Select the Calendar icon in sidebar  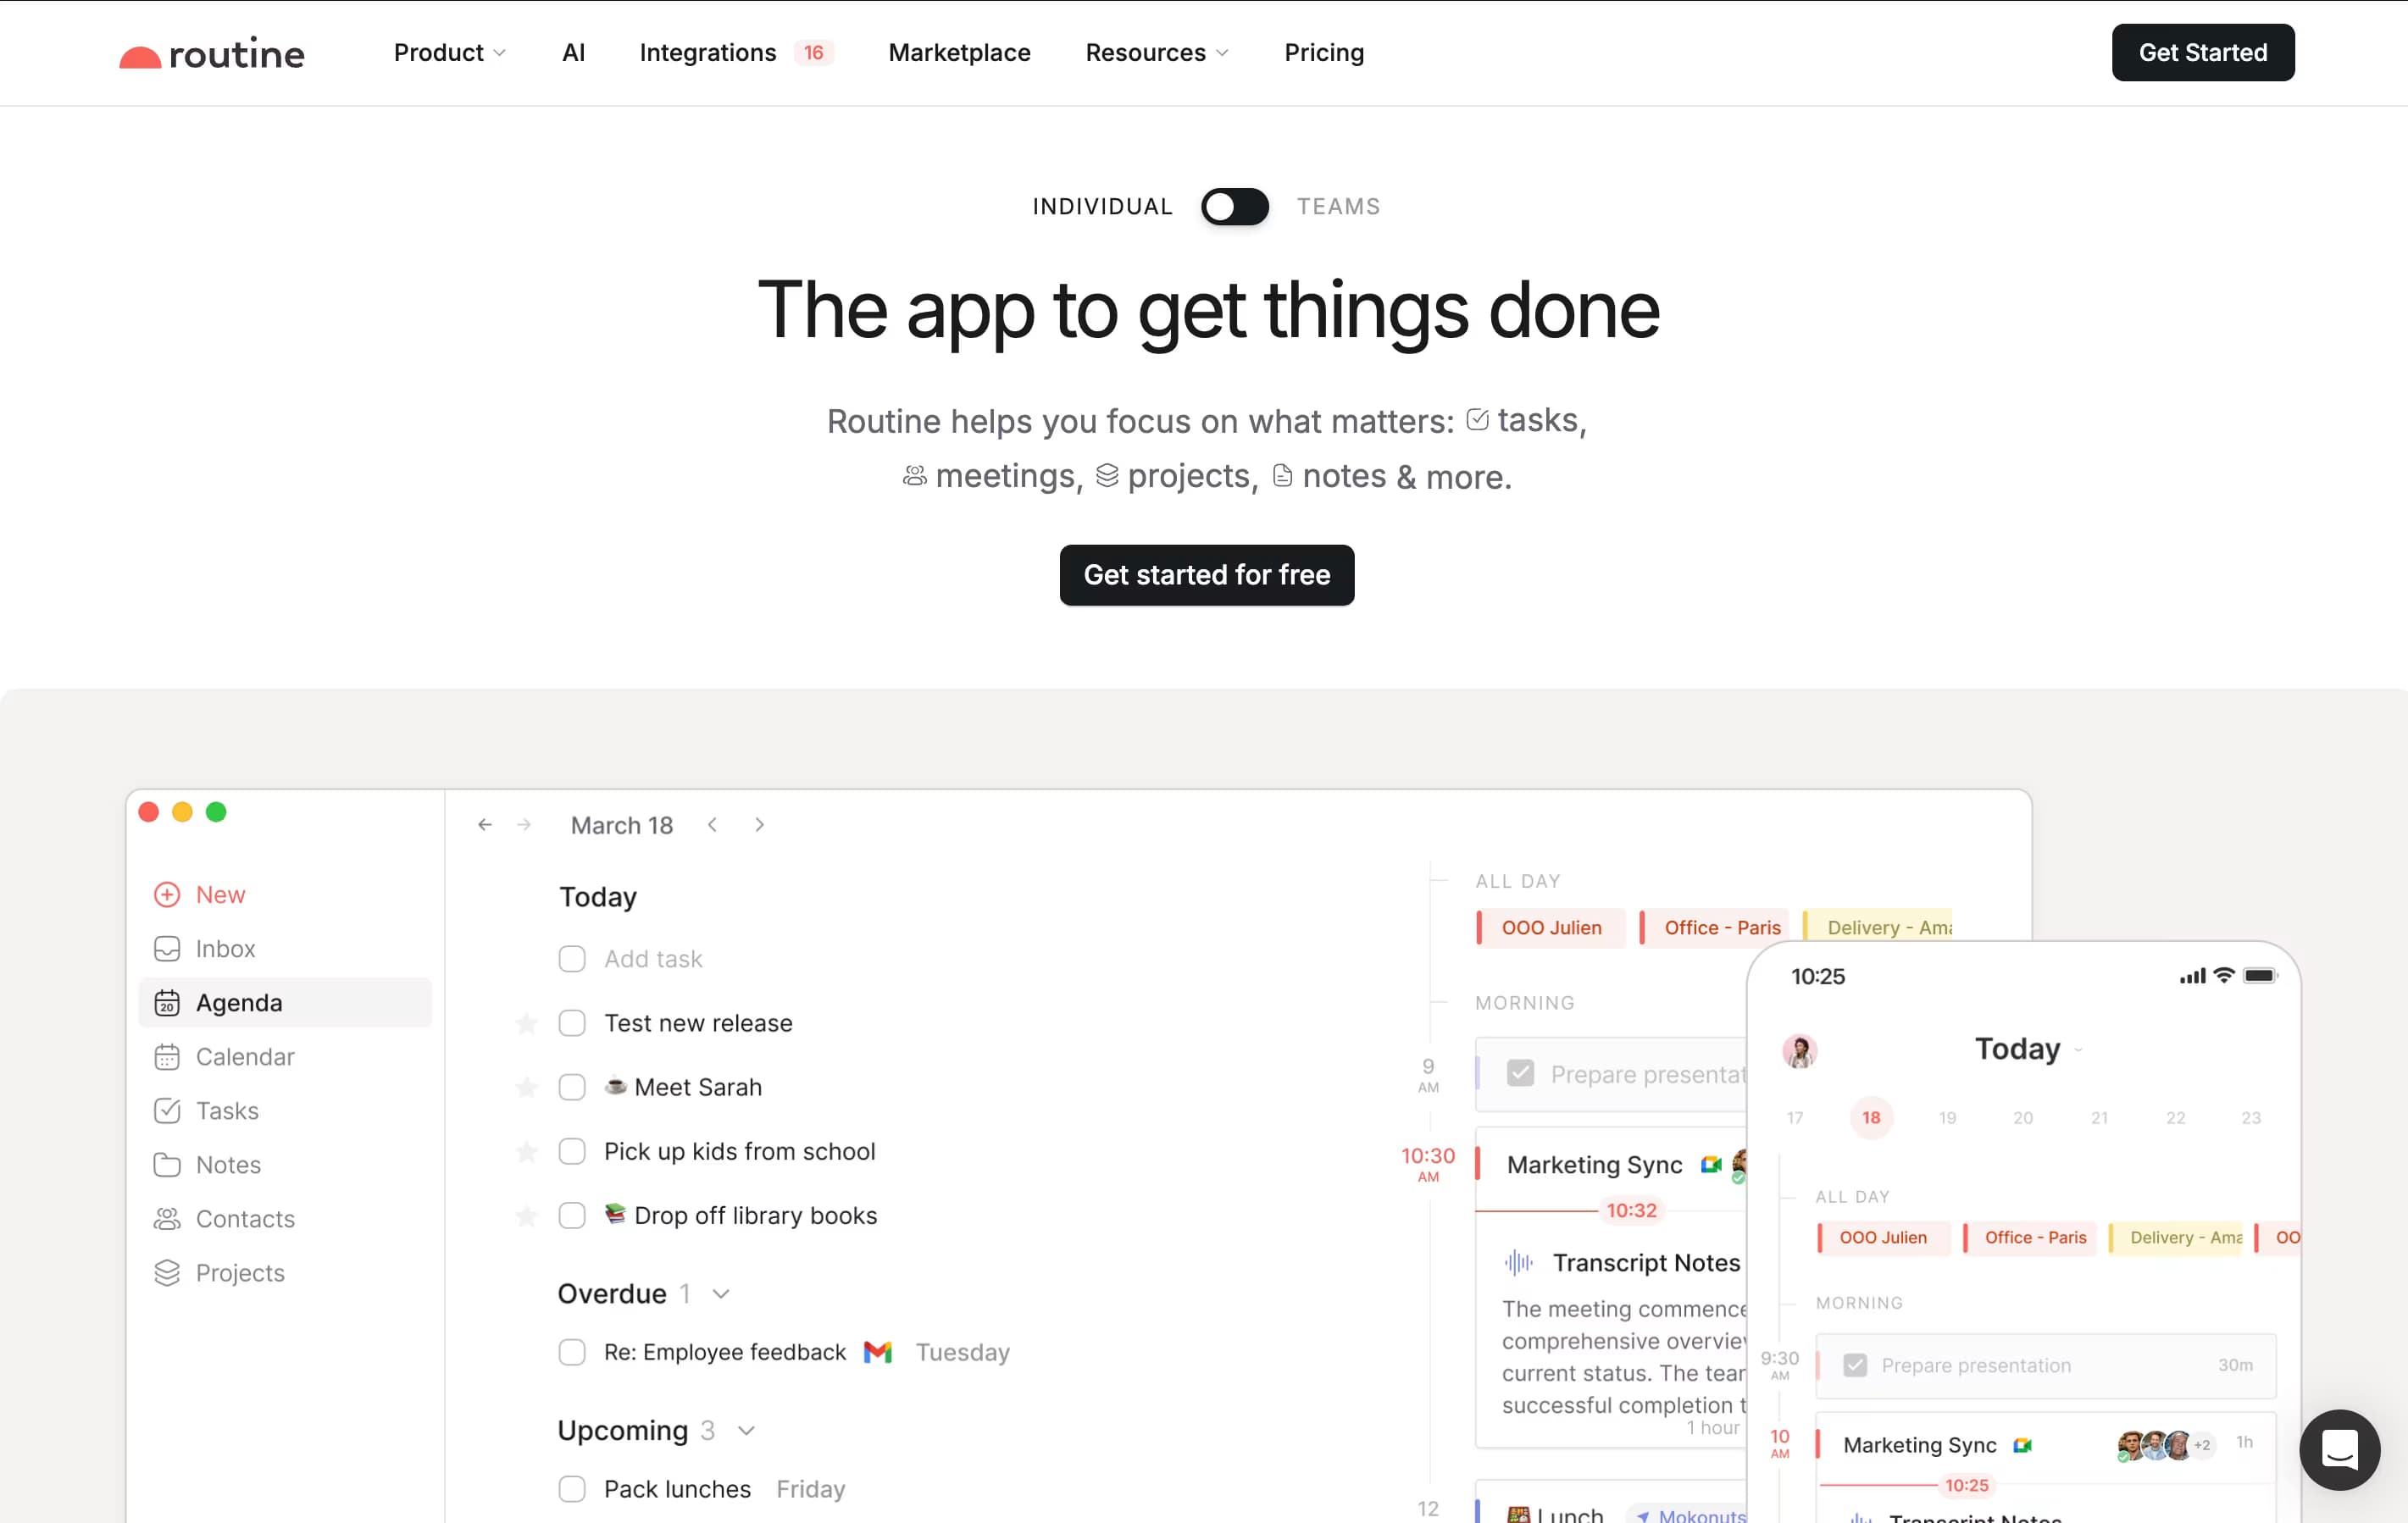167,1056
